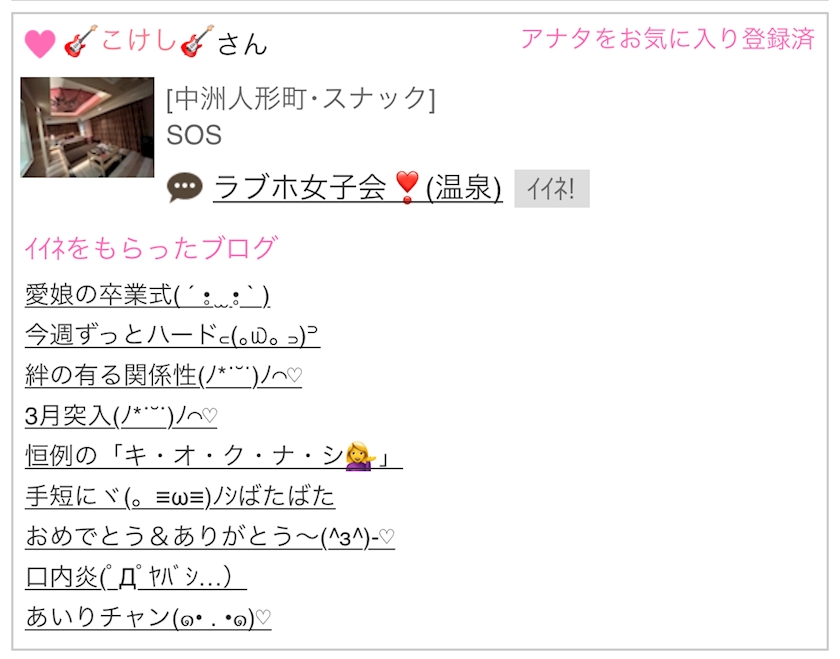840x659 pixels.
Task: Click the red exclamation heart emoji in post title
Action: coord(407,187)
